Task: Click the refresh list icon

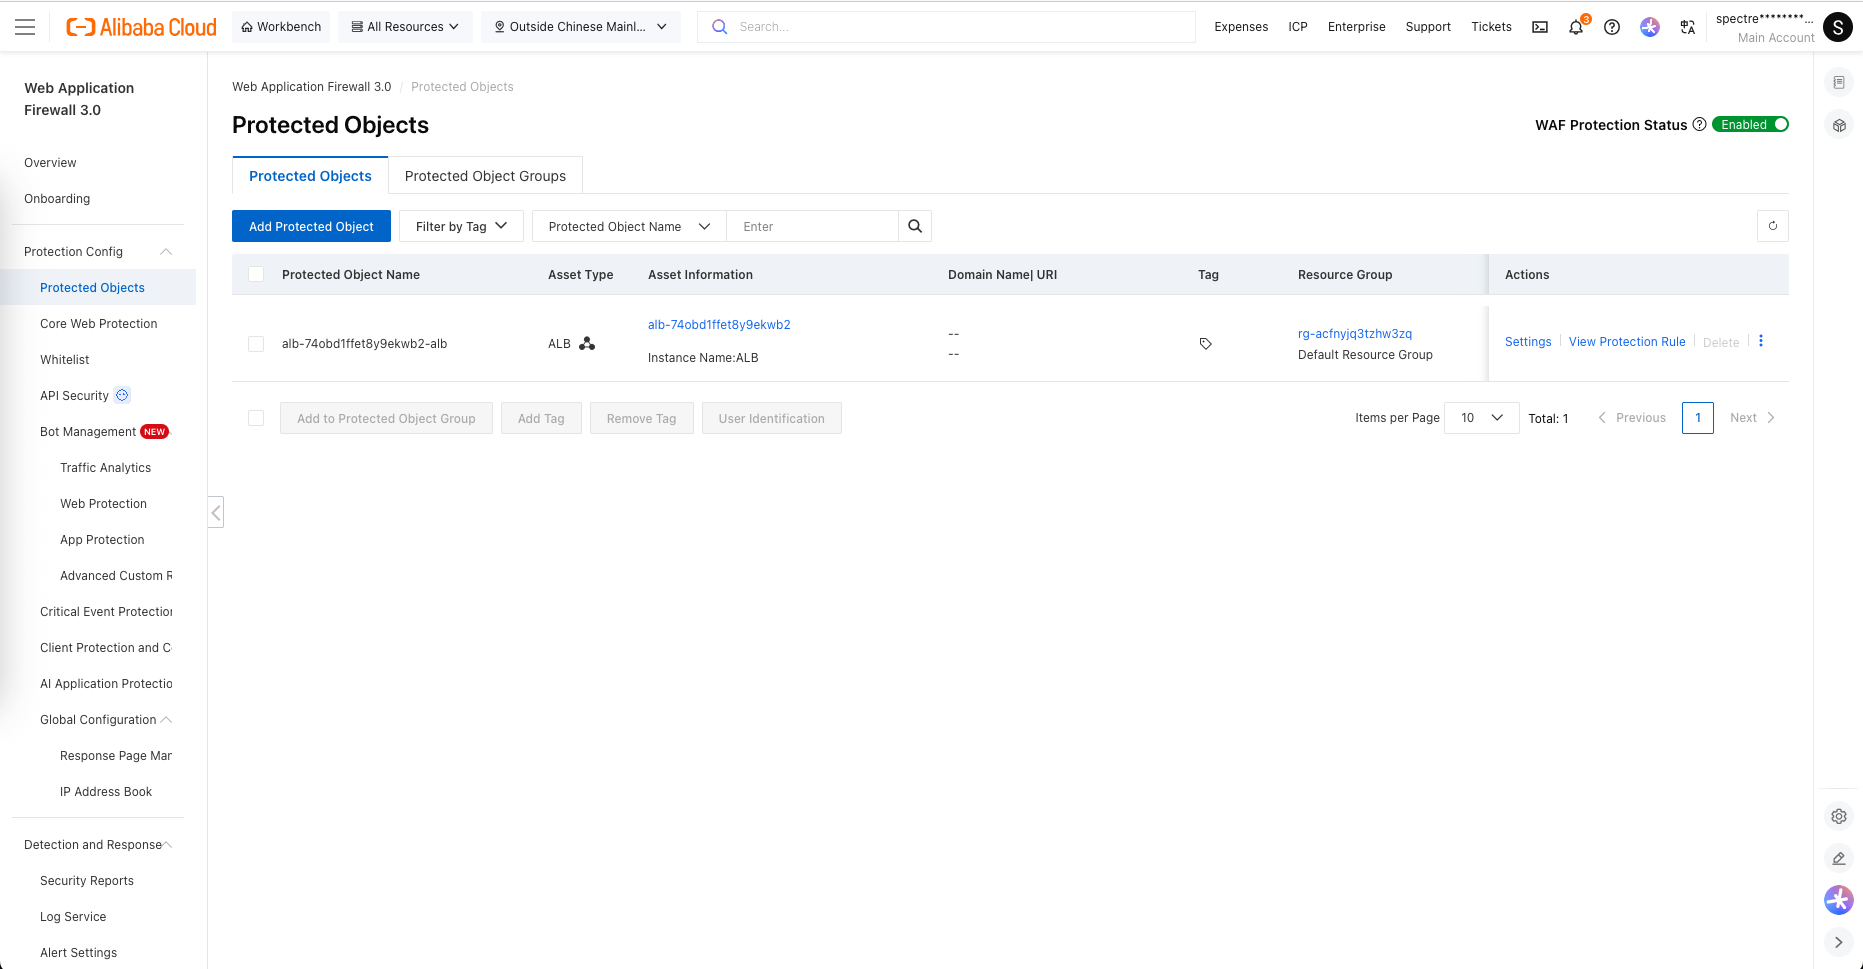Action: tap(1772, 226)
